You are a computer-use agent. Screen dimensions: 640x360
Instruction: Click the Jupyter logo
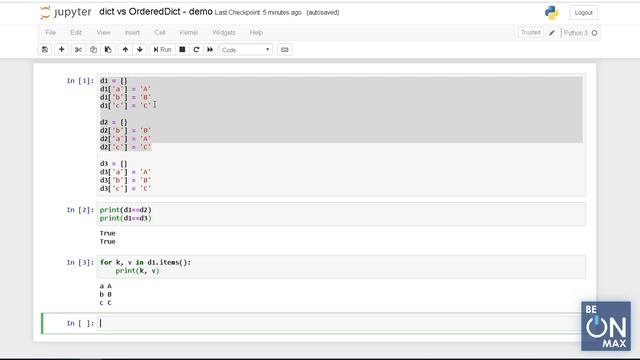(x=66, y=12)
